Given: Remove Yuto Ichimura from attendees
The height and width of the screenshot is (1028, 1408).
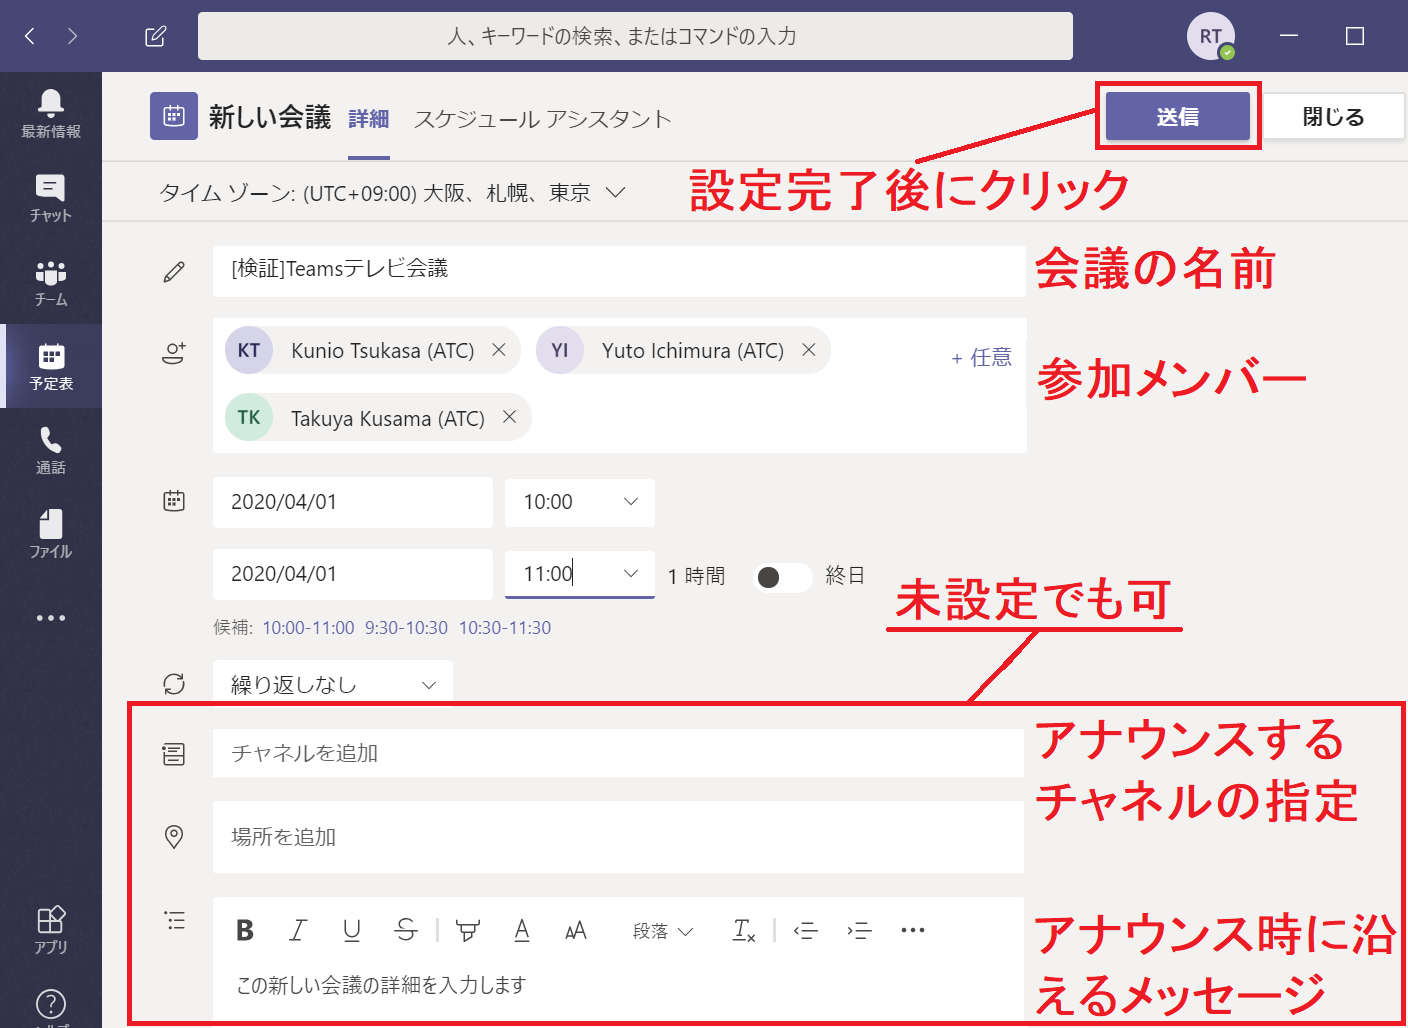Looking at the screenshot, I should 809,350.
